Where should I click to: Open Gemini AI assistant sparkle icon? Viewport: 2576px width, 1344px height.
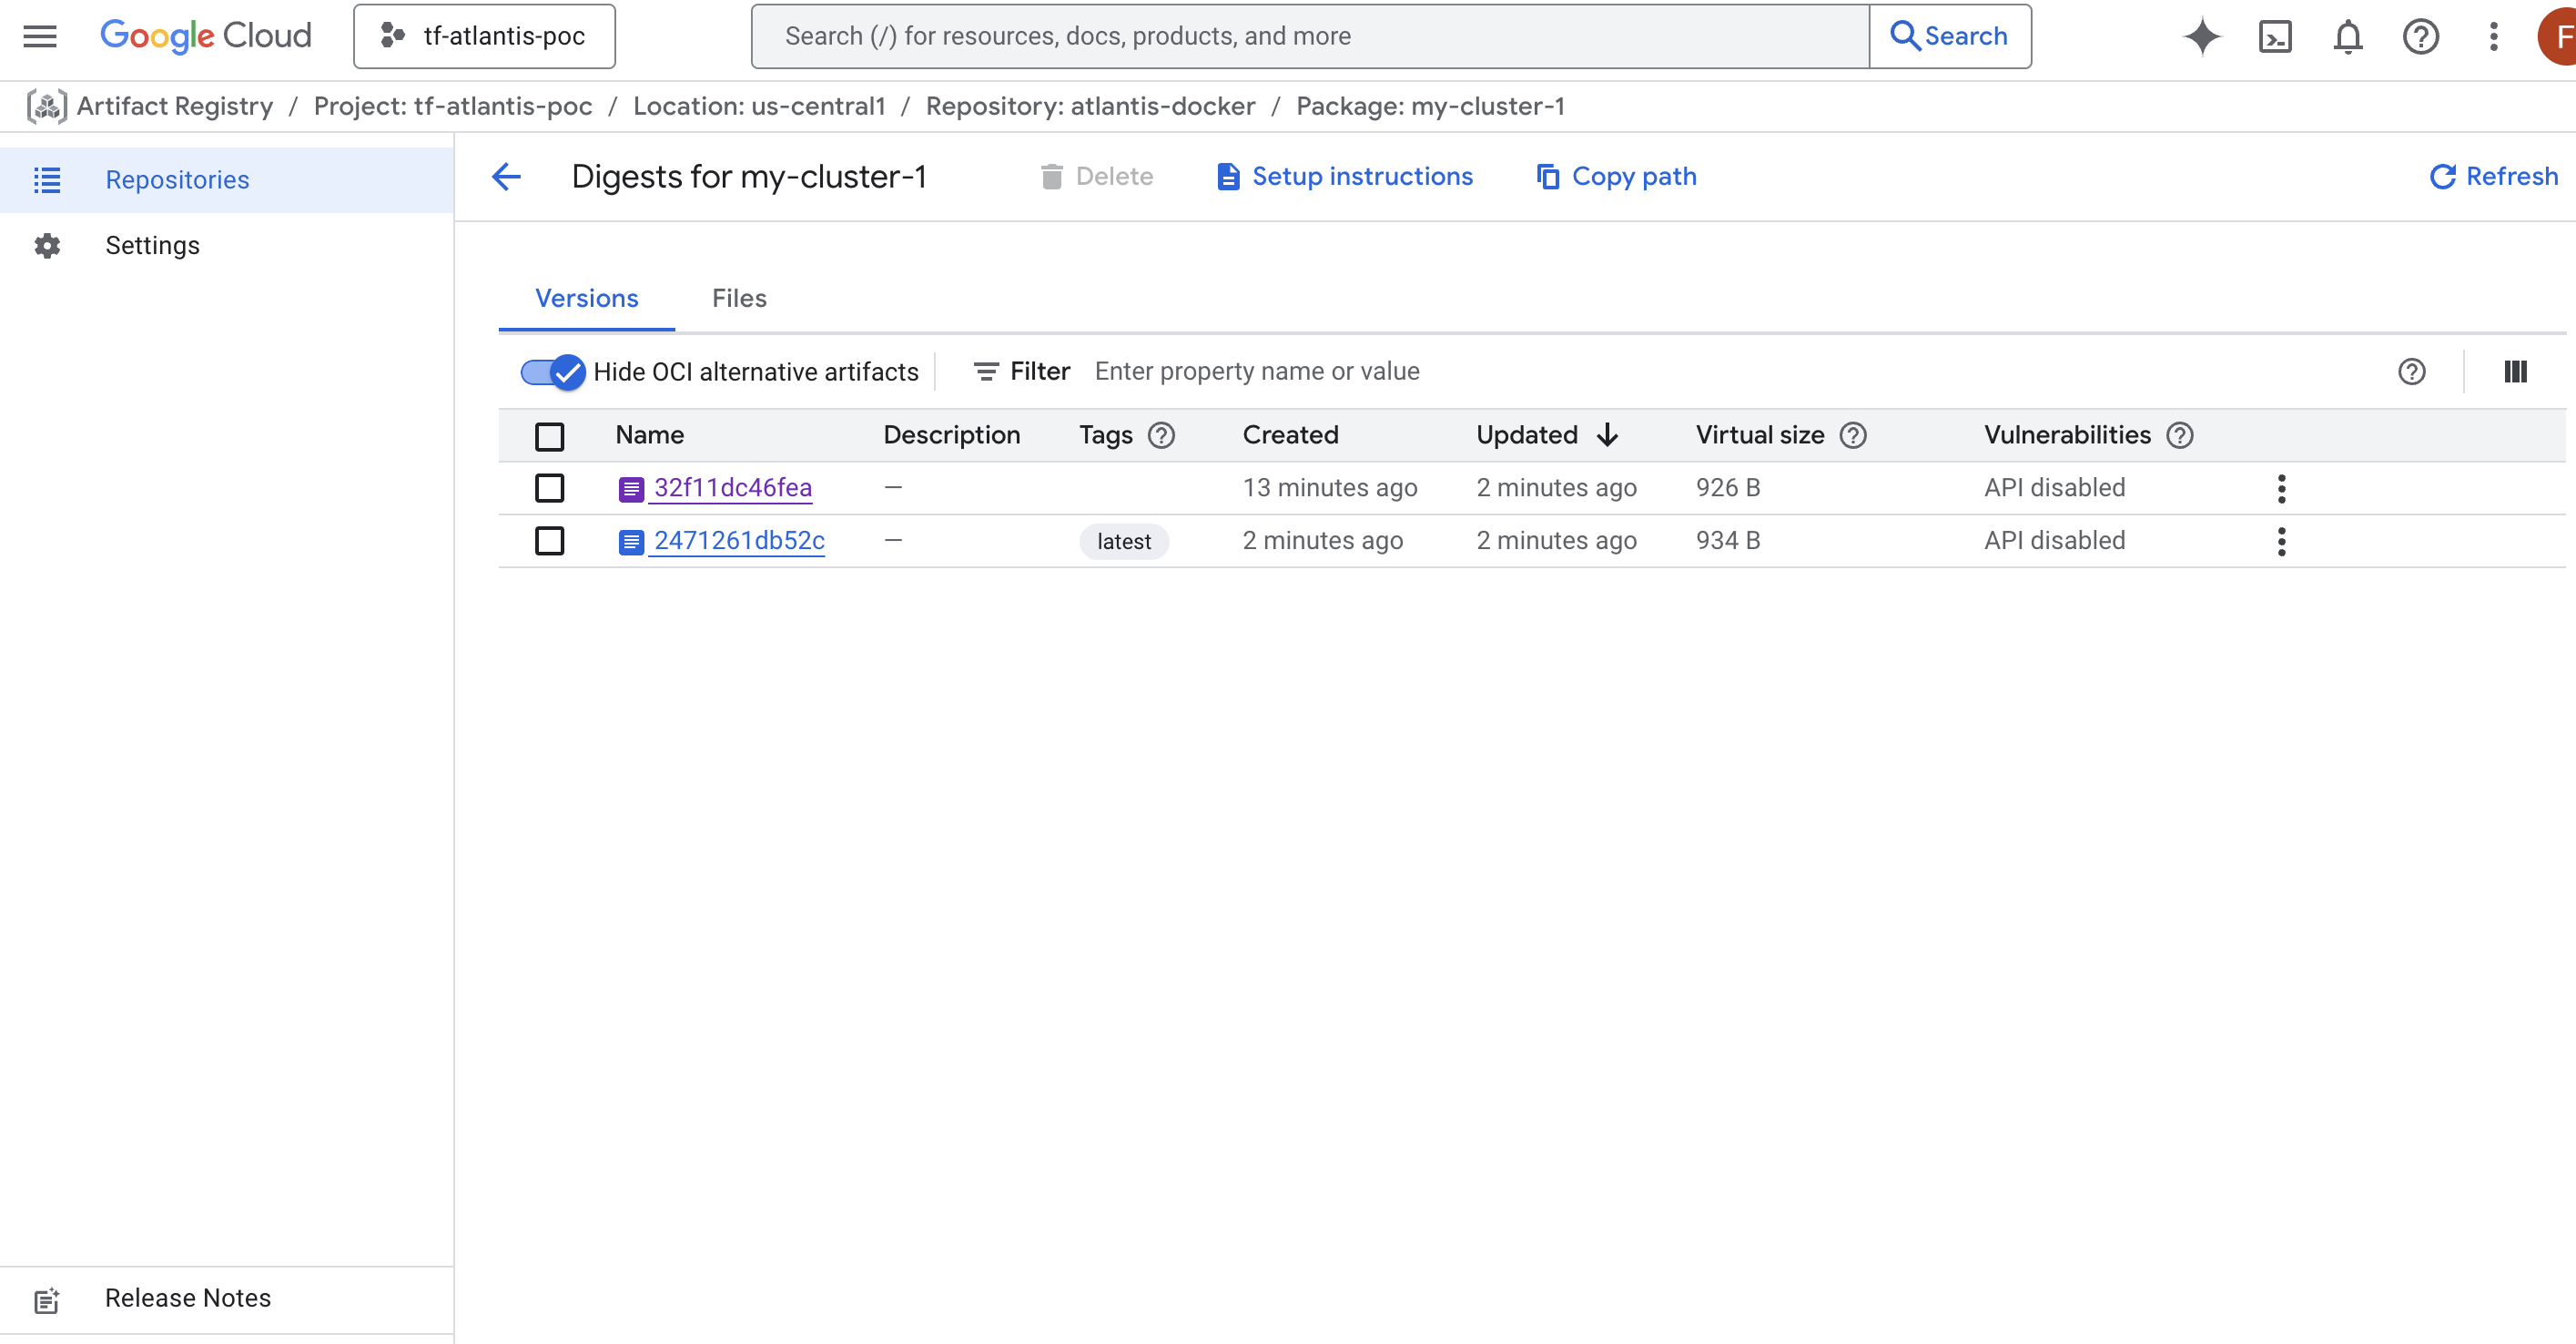point(2201,36)
